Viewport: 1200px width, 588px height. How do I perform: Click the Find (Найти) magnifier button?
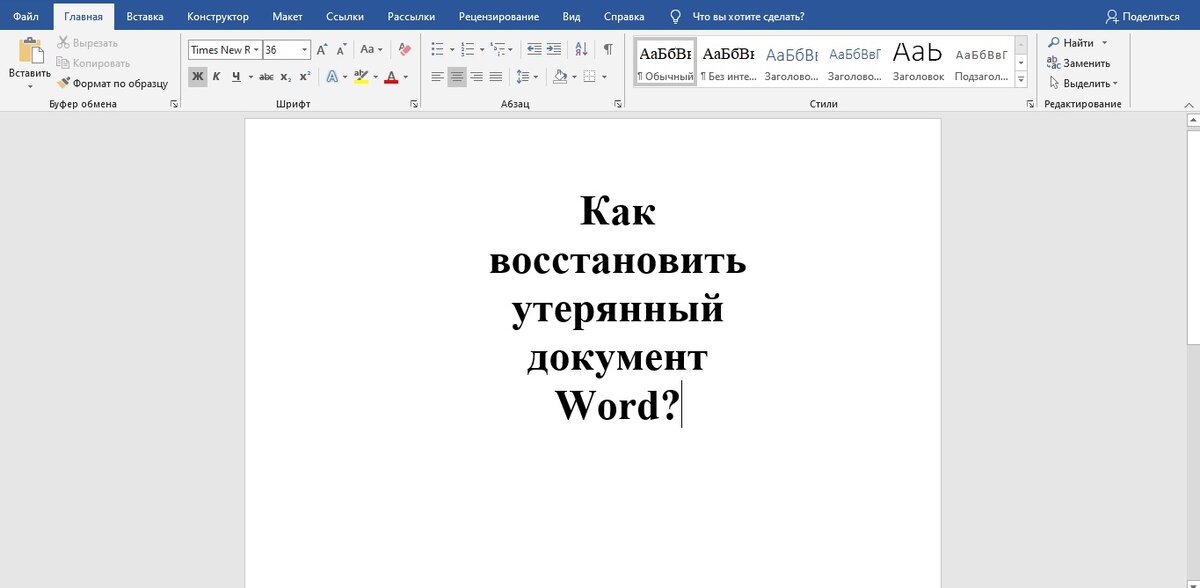point(1072,43)
